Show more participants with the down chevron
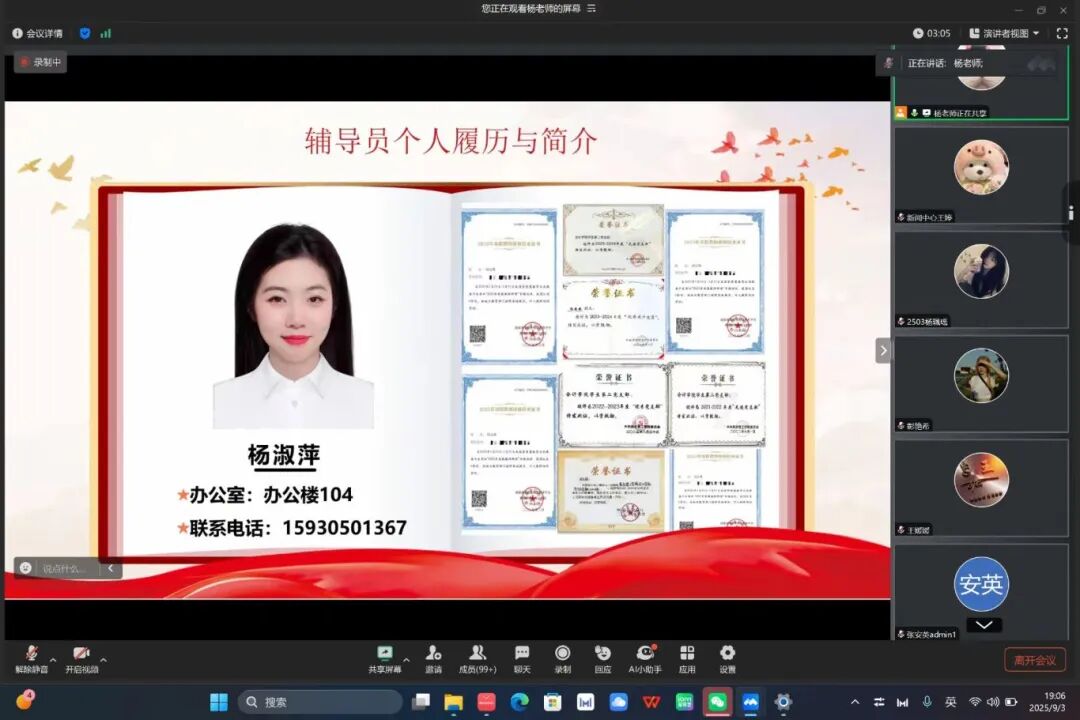1080x720 pixels. [x=984, y=625]
